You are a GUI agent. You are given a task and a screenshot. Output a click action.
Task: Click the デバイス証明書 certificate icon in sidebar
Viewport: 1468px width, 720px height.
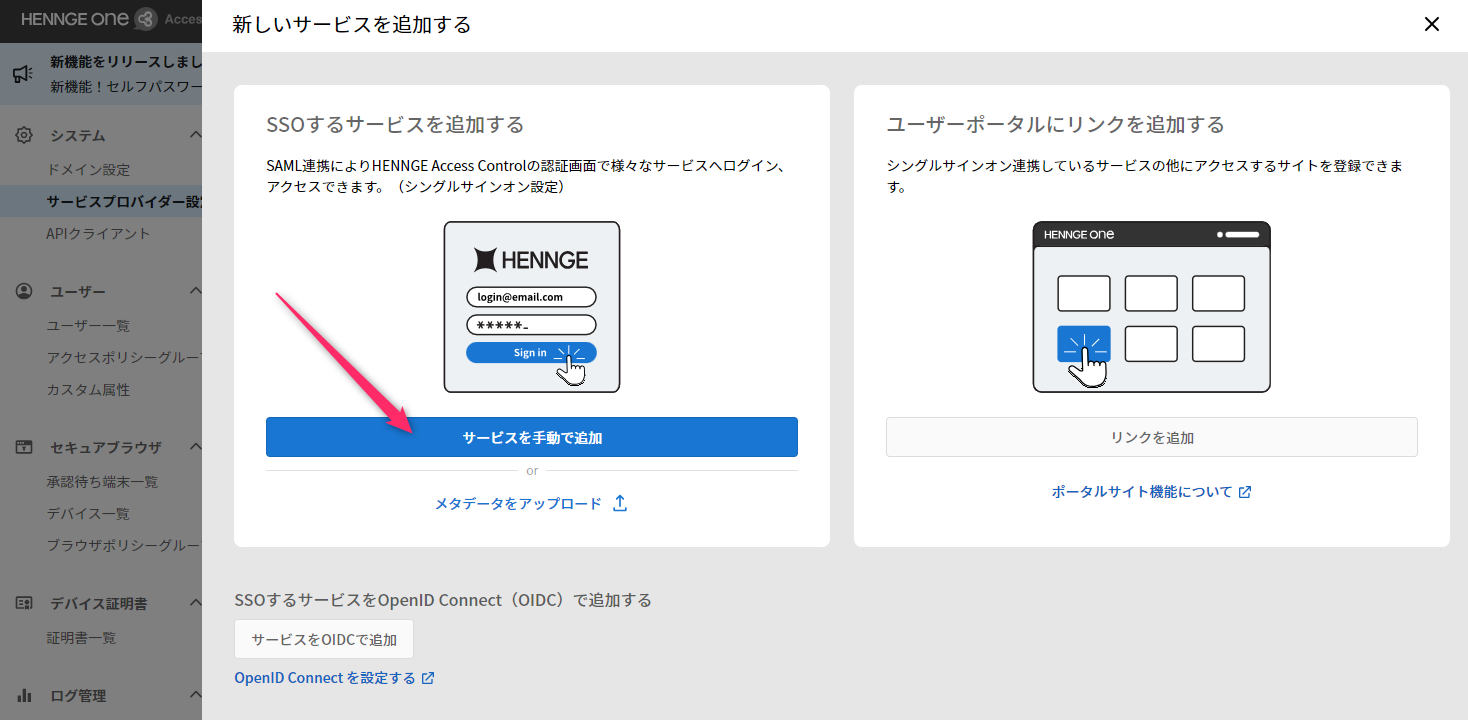point(24,603)
